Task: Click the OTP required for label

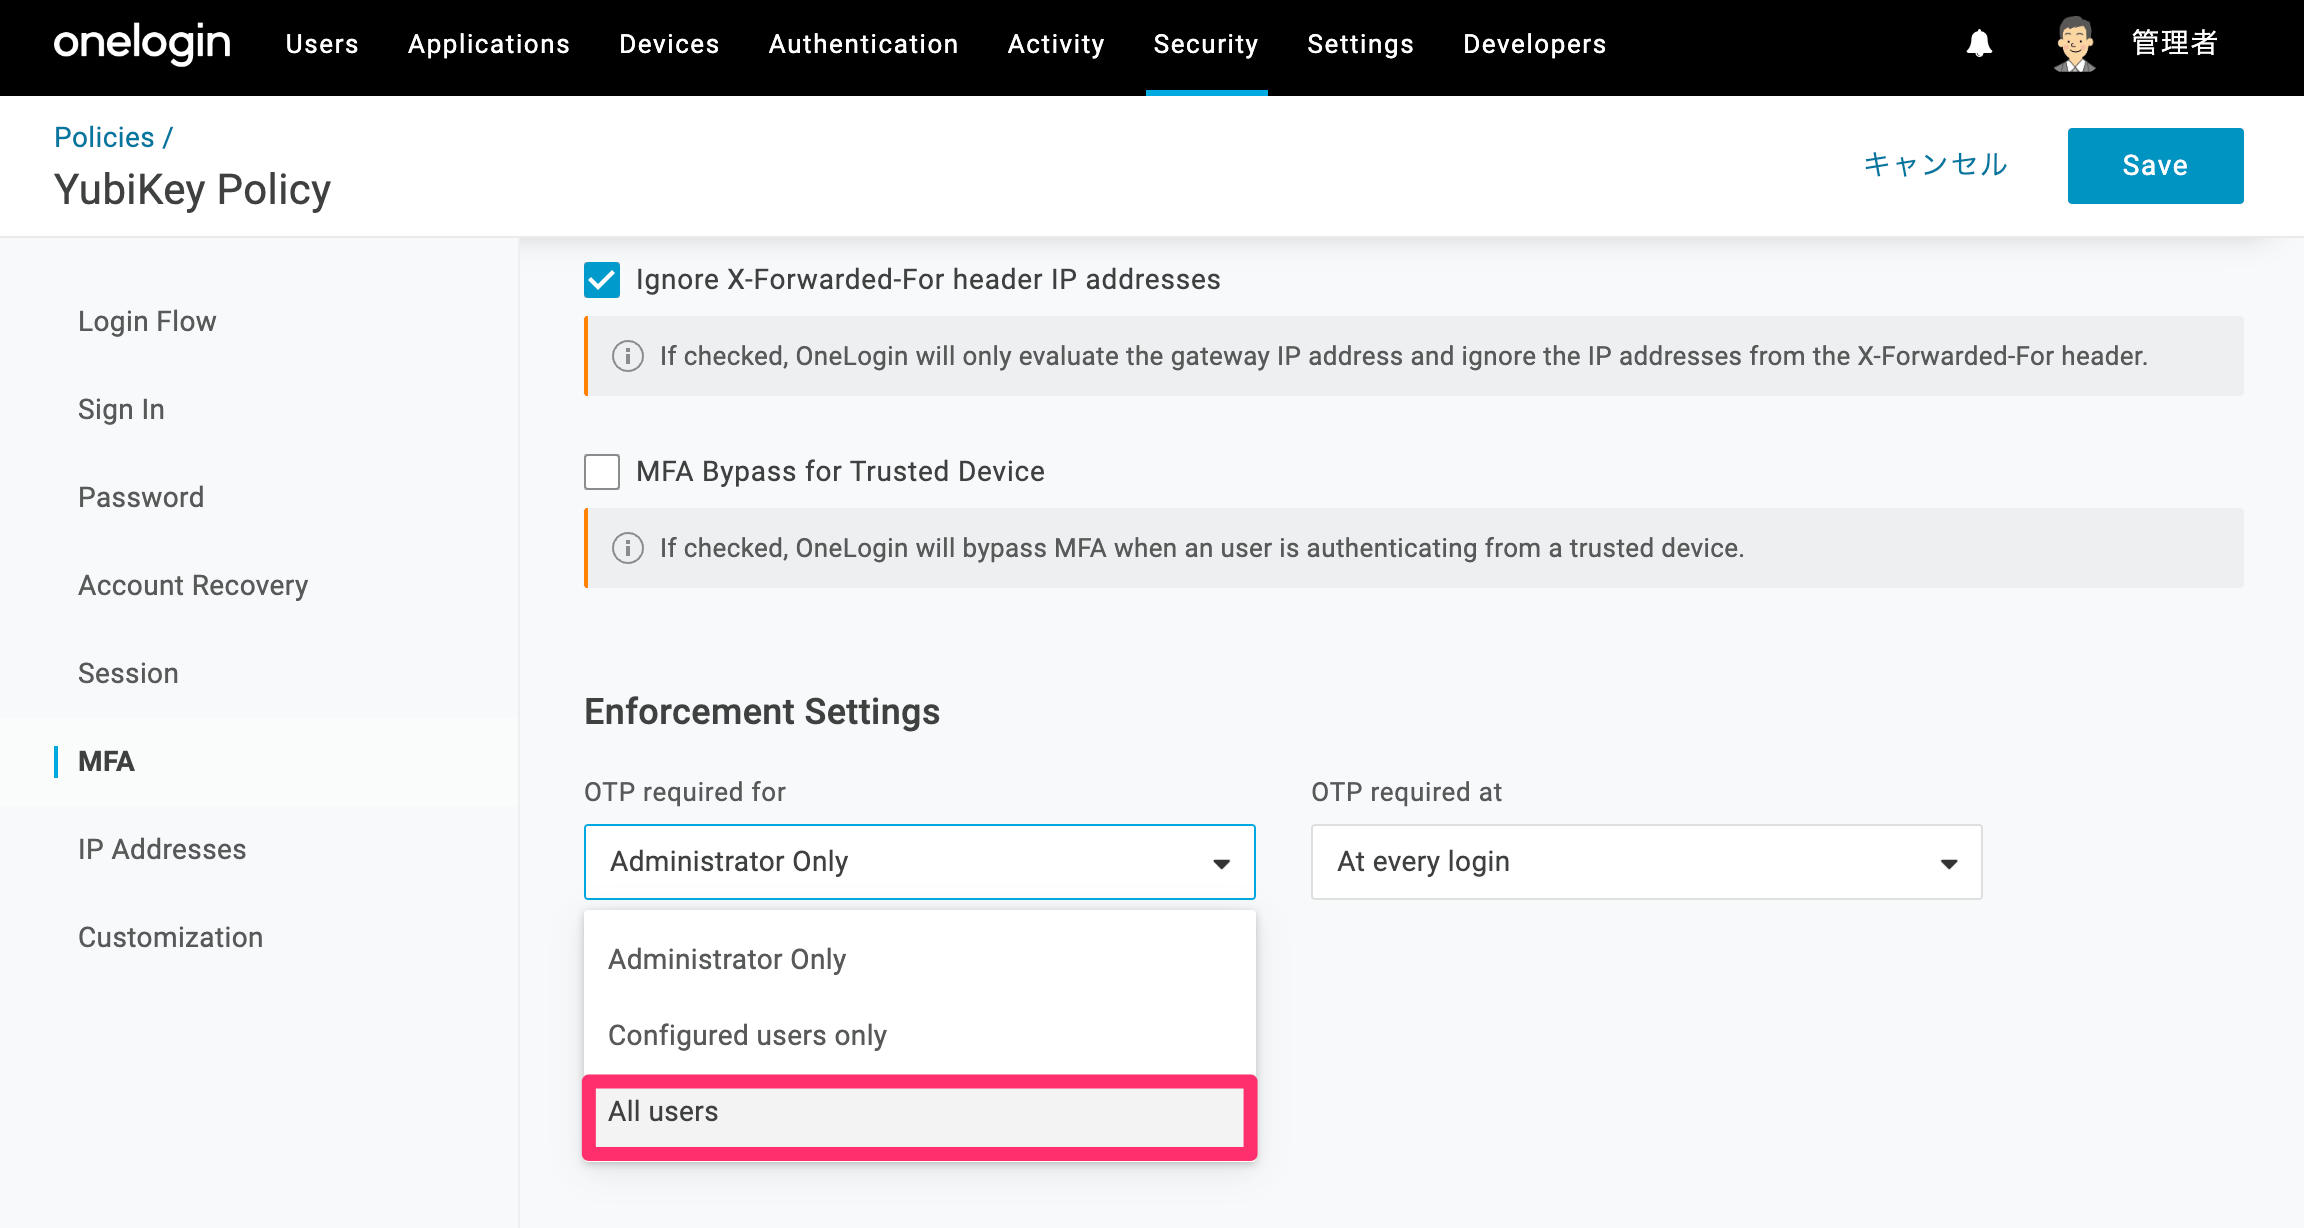Action: click(x=685, y=792)
